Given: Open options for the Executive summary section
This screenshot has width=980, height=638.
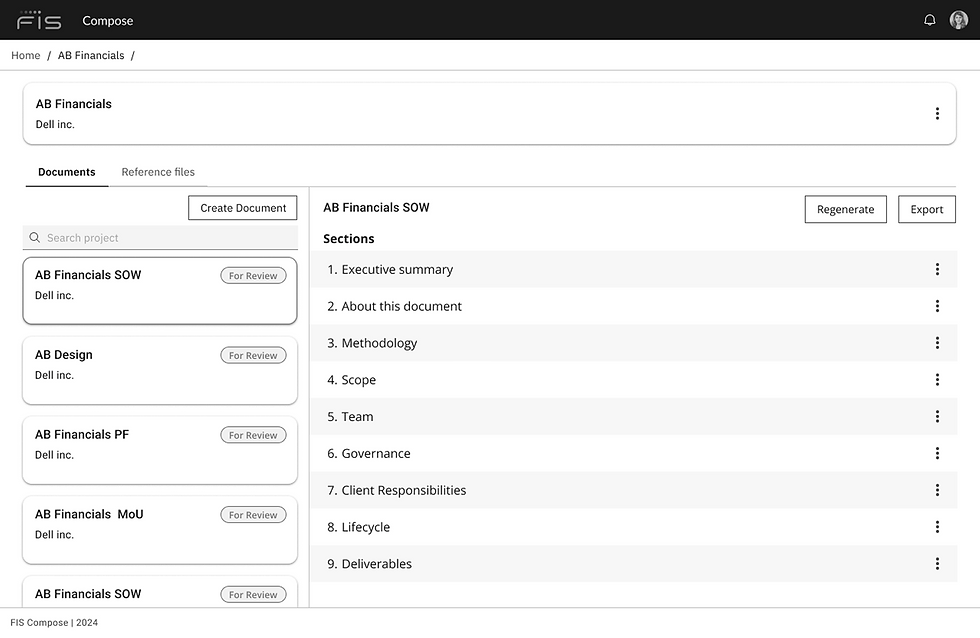Looking at the screenshot, I should click(937, 269).
